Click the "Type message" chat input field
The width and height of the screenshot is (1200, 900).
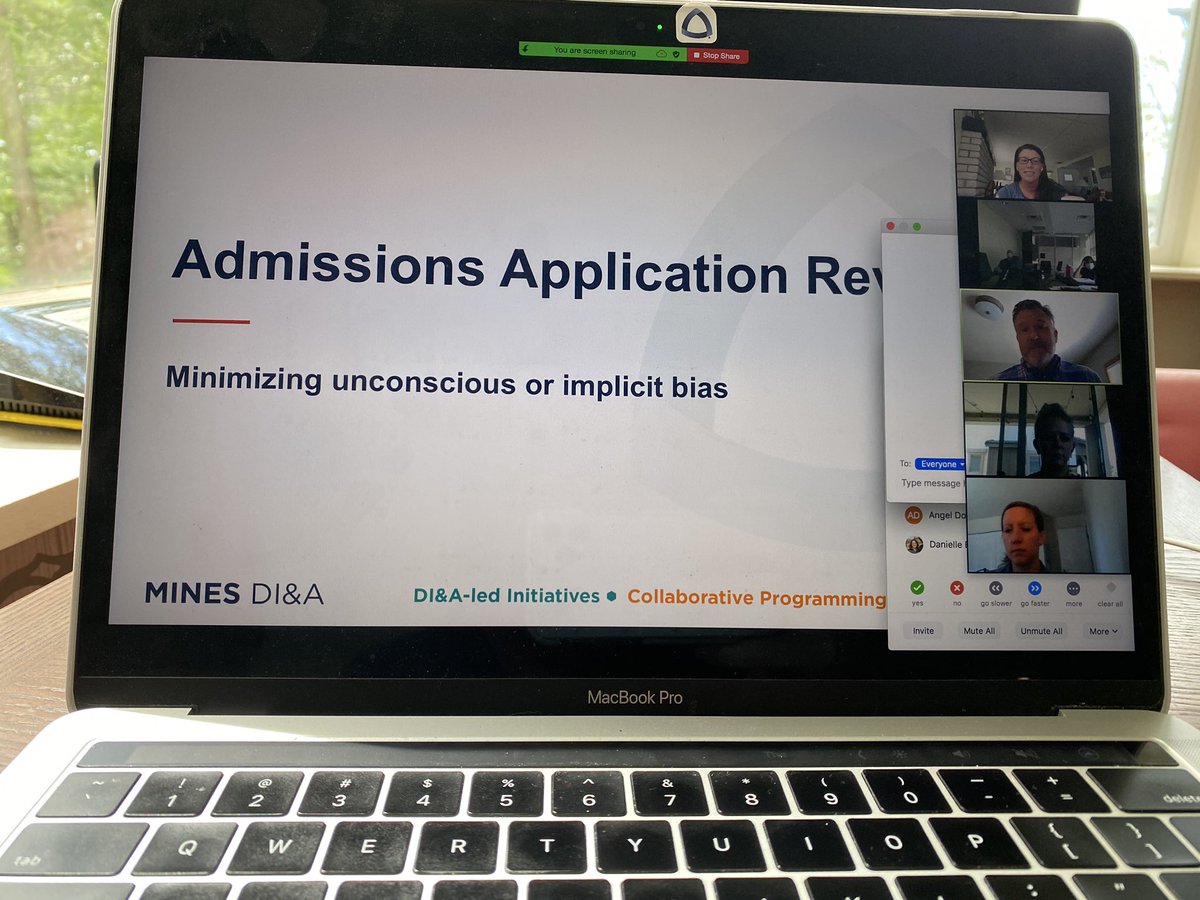coord(930,482)
